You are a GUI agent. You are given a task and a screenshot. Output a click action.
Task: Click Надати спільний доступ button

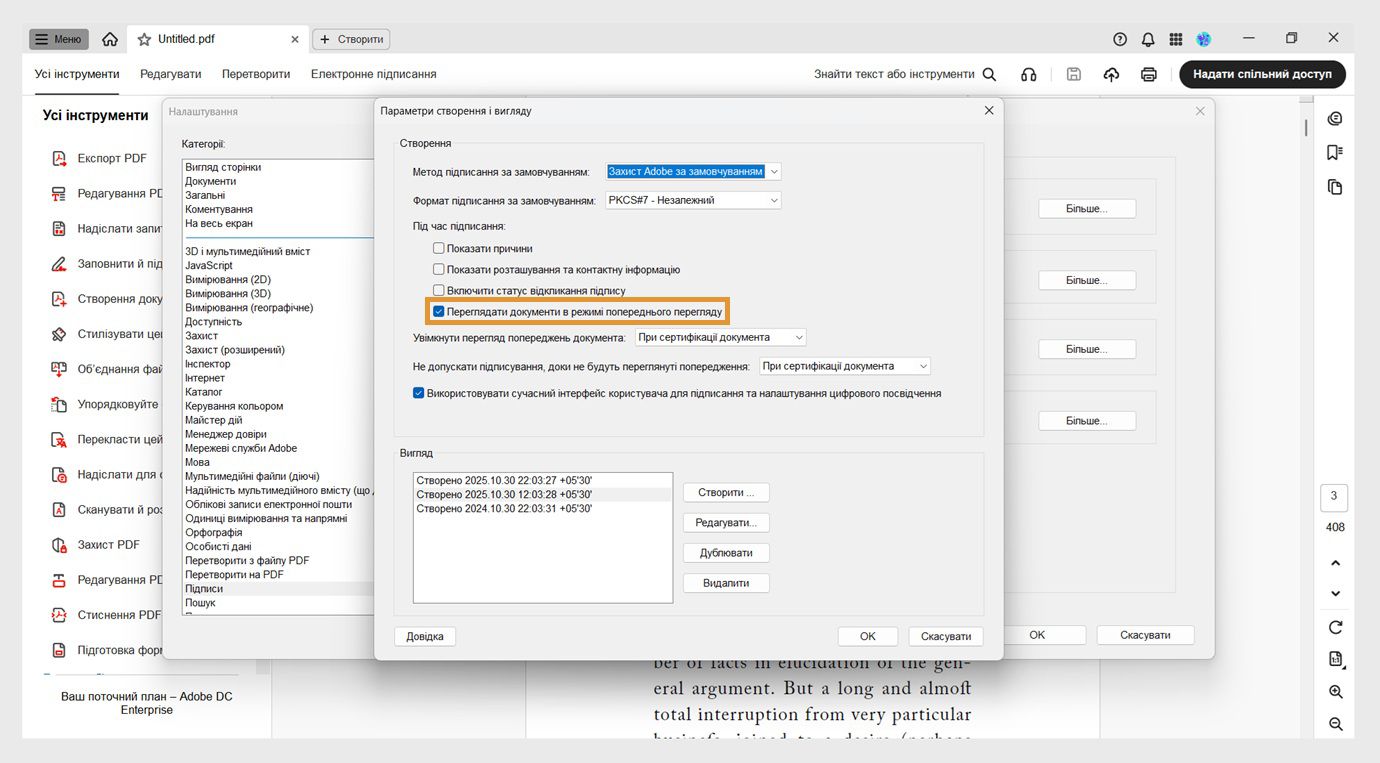click(1262, 74)
